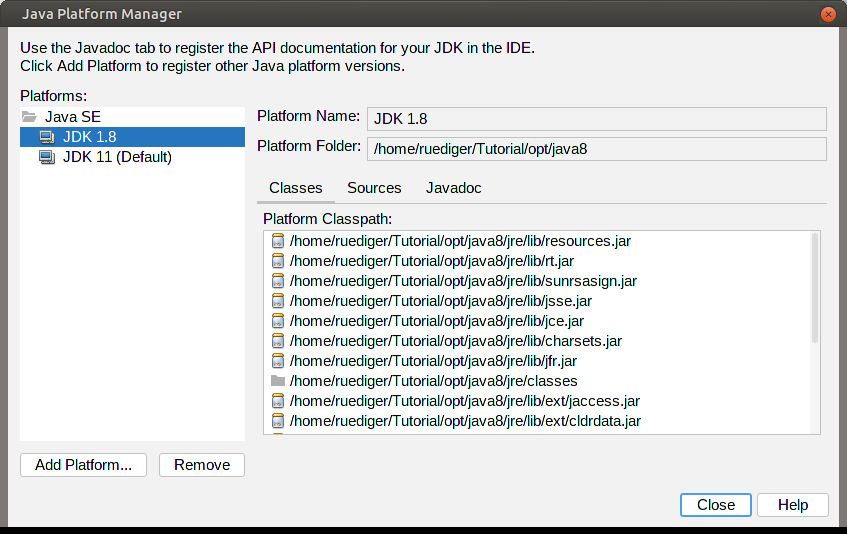Viewport: 847px width, 534px height.
Task: Click the JDK 11 (Default) platform icon
Action: tap(47, 157)
